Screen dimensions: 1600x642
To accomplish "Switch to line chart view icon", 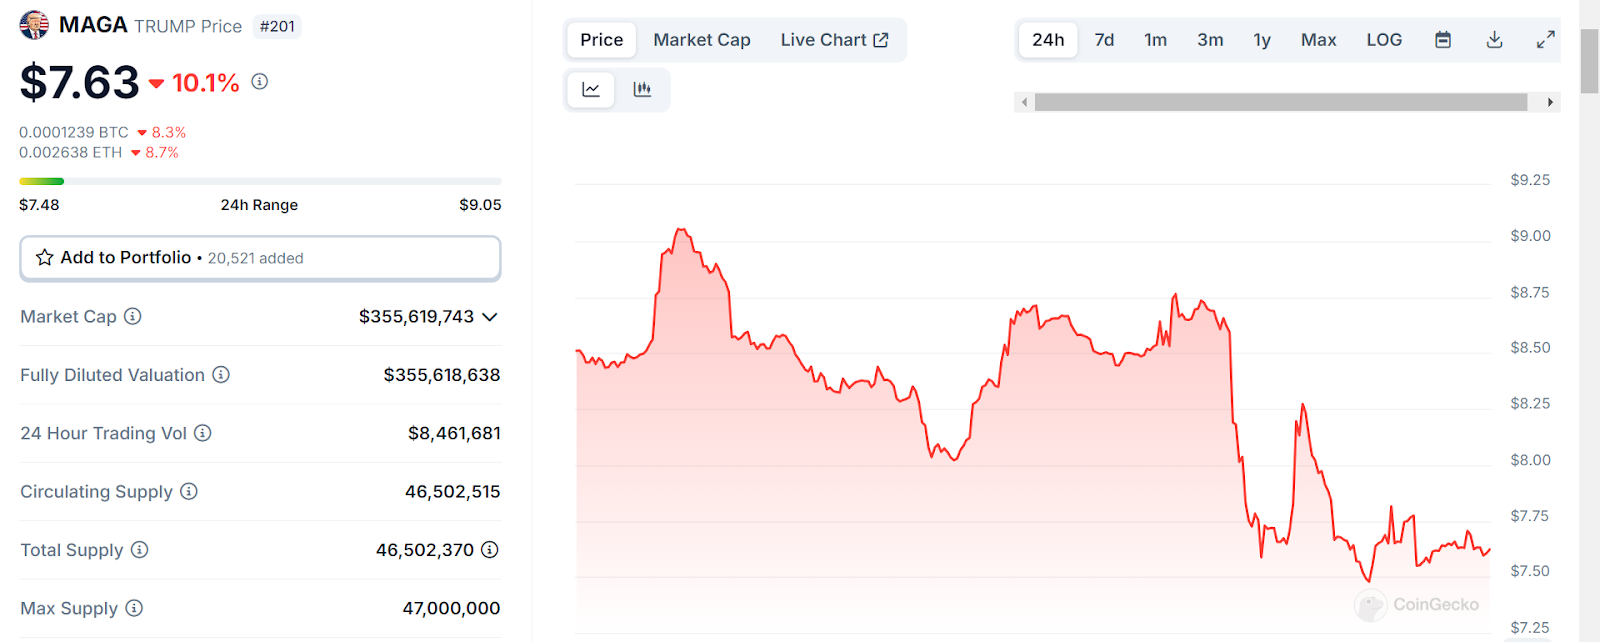I will (x=591, y=90).
